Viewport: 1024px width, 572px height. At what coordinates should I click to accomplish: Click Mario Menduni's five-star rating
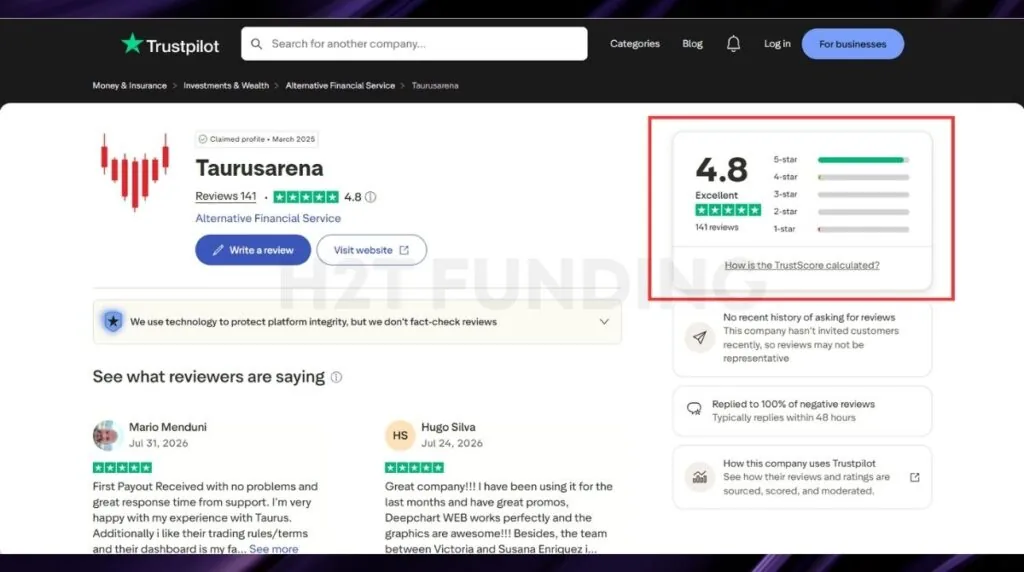tap(122, 468)
